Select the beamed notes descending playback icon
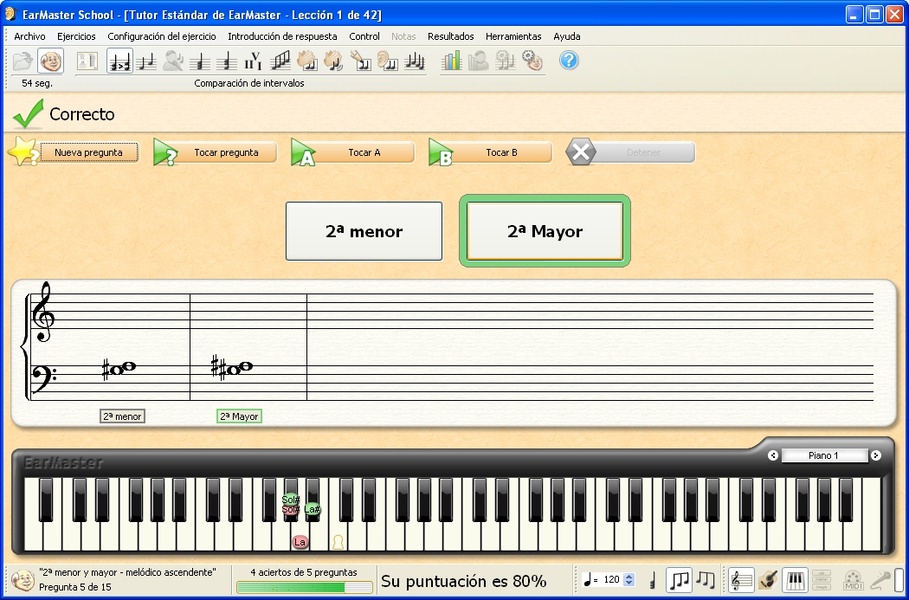 [706, 580]
